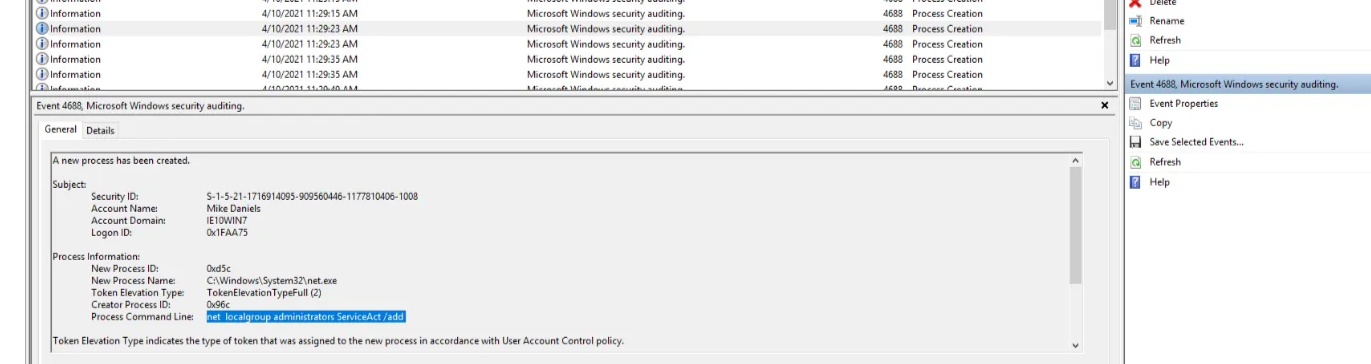The height and width of the screenshot is (364, 1371).
Task: Open Event Properties from the Actions pane
Action: tap(1183, 104)
